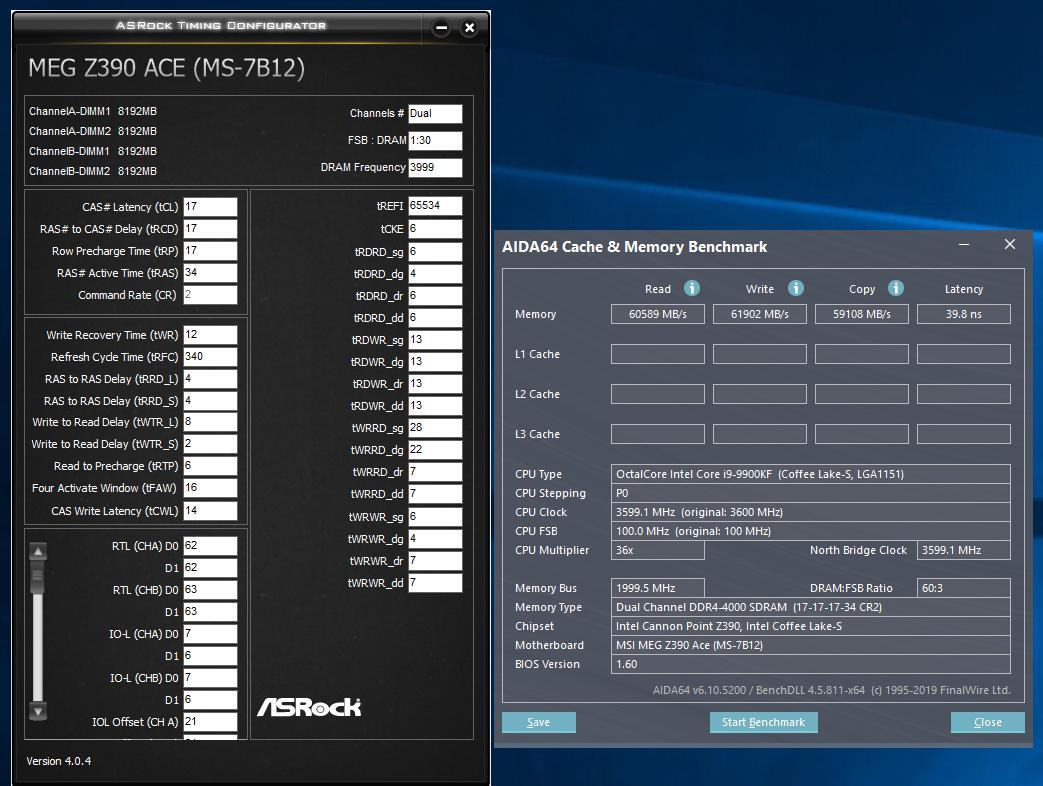This screenshot has width=1043, height=786.
Task: Minimize the ASRock Timing Configurator window
Action: pyautogui.click(x=441, y=28)
